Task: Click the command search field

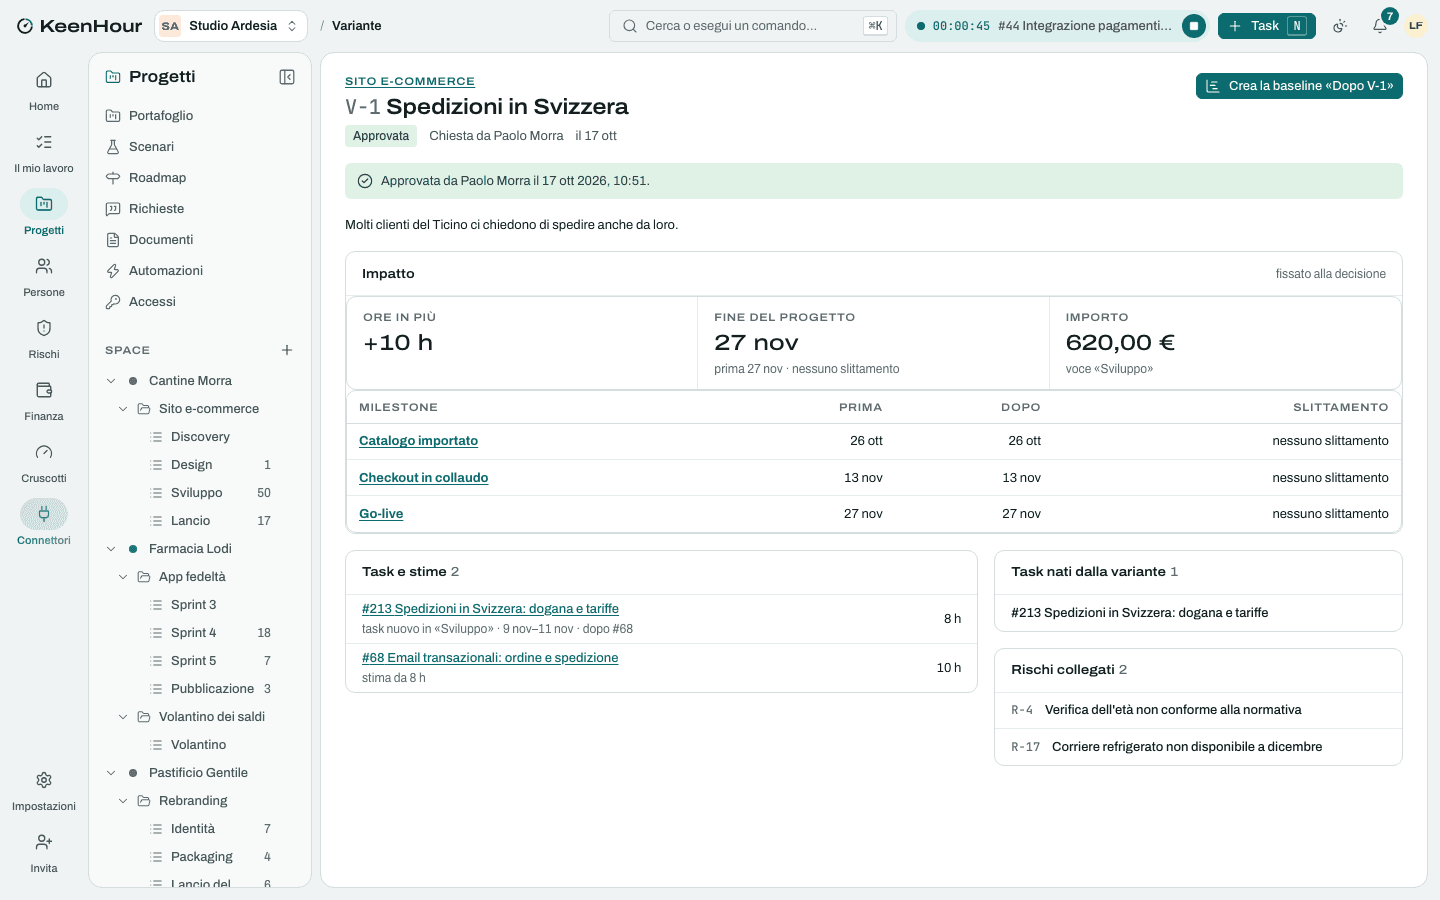Action: [752, 26]
